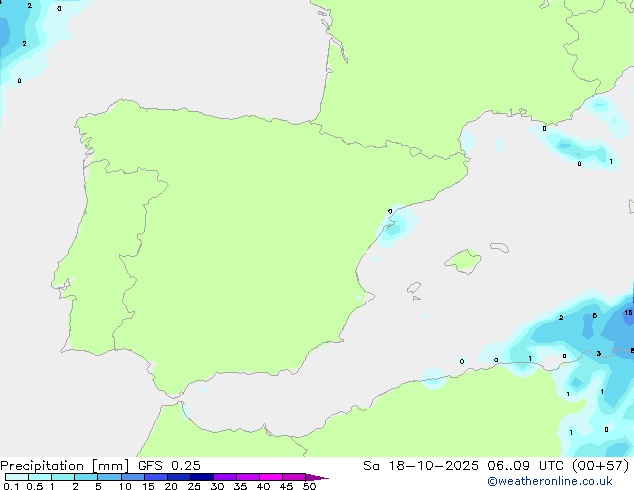This screenshot has height=490, width=634.
Task: Click the '30' legend scale label
Action: tap(217, 486)
